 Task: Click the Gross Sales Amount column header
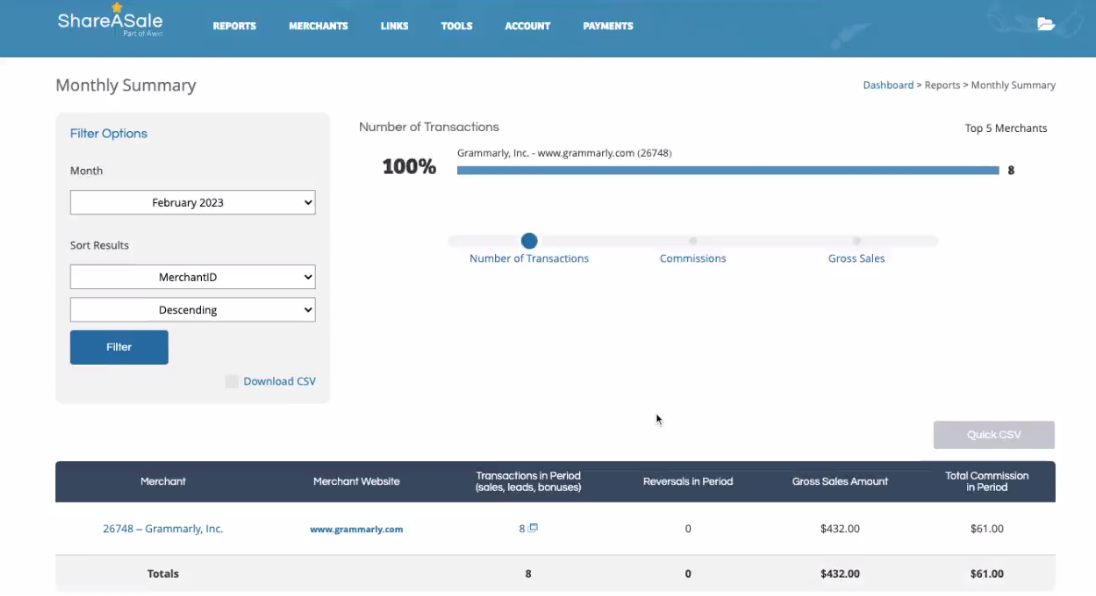pos(840,481)
